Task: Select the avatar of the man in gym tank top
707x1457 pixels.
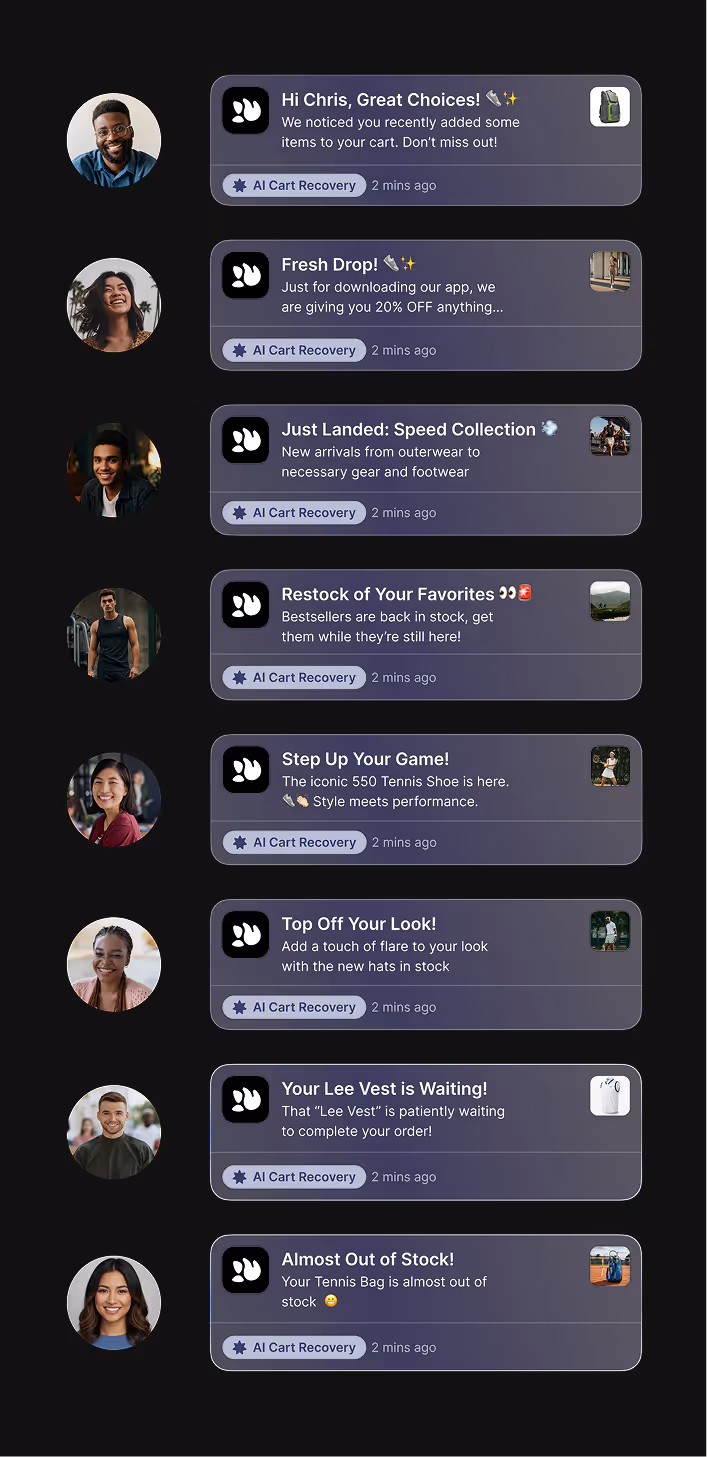Action: click(x=114, y=635)
